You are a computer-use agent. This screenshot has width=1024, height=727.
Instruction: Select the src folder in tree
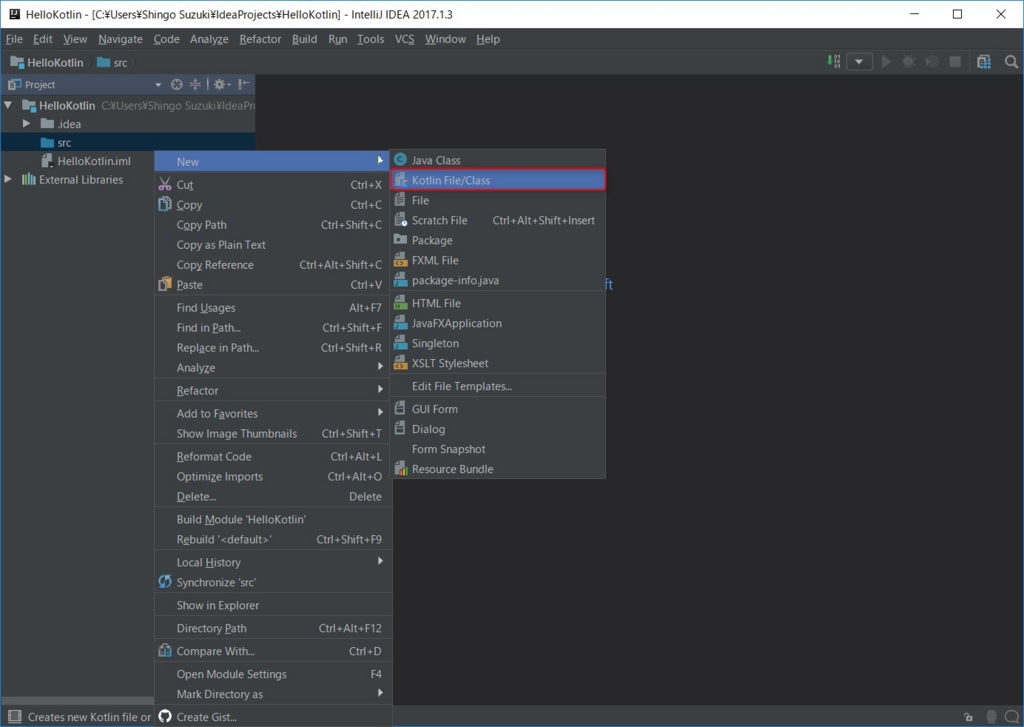pos(128,142)
